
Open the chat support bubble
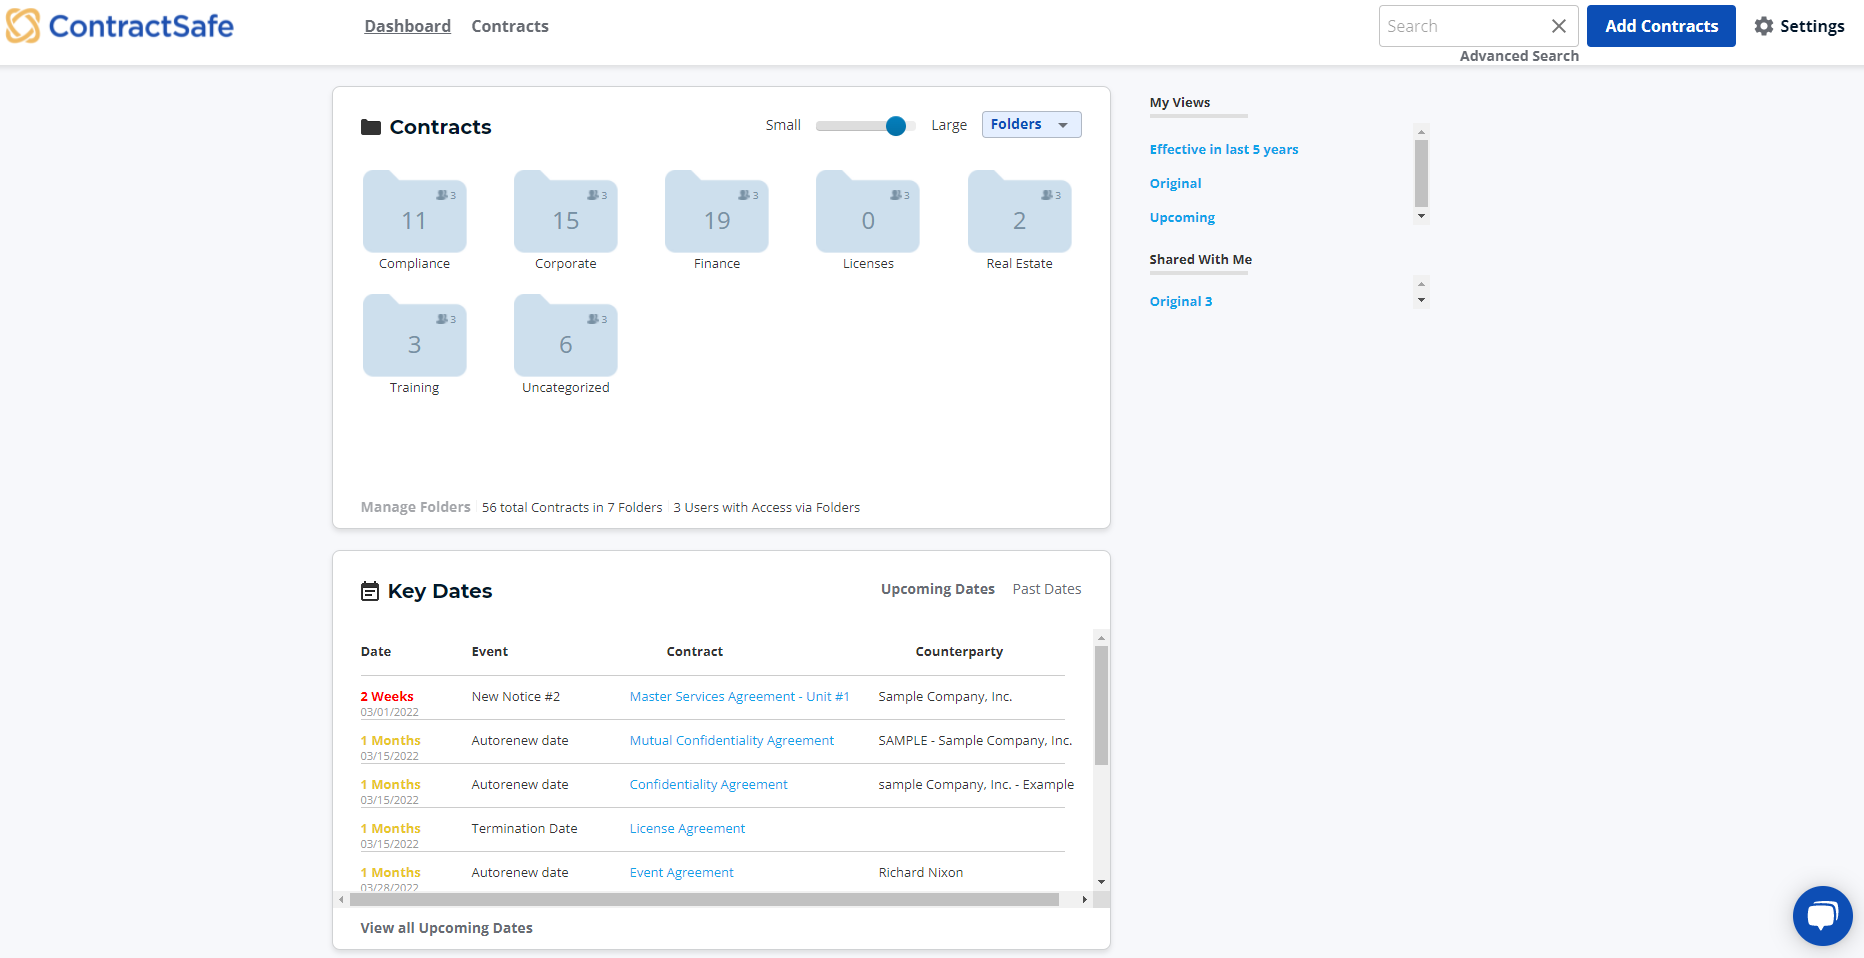(1822, 915)
